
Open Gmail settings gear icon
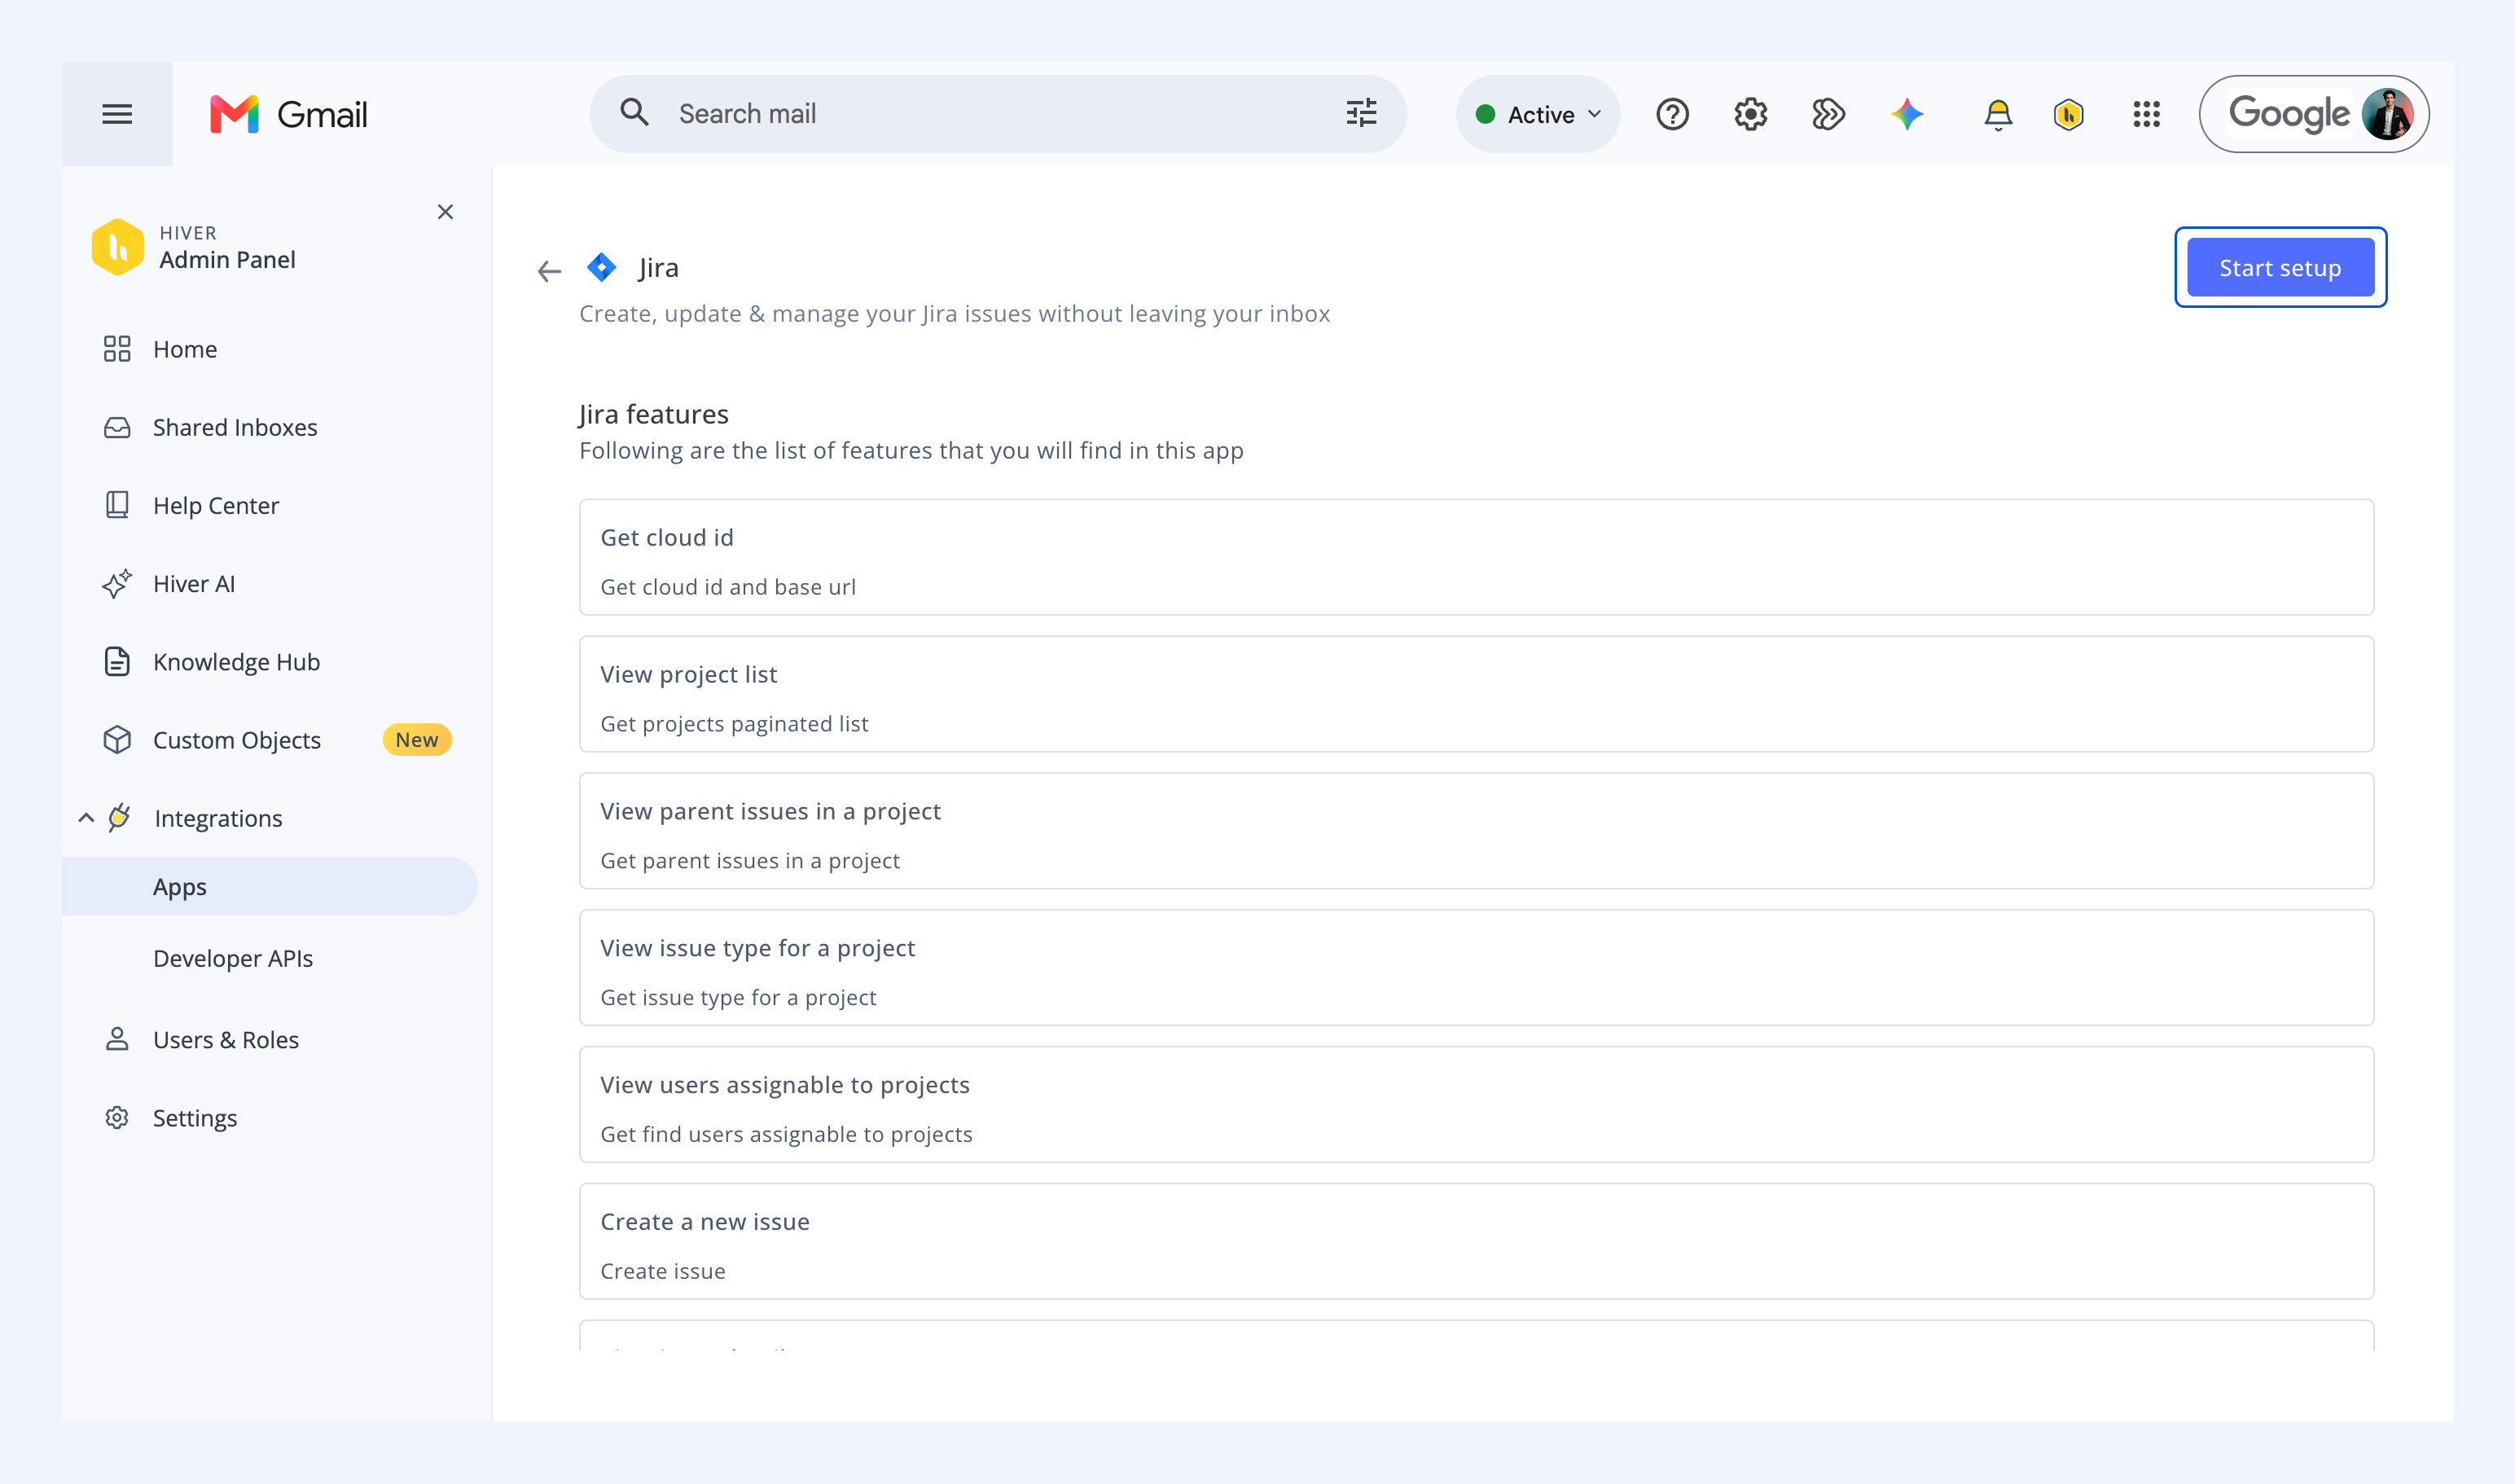click(1750, 114)
